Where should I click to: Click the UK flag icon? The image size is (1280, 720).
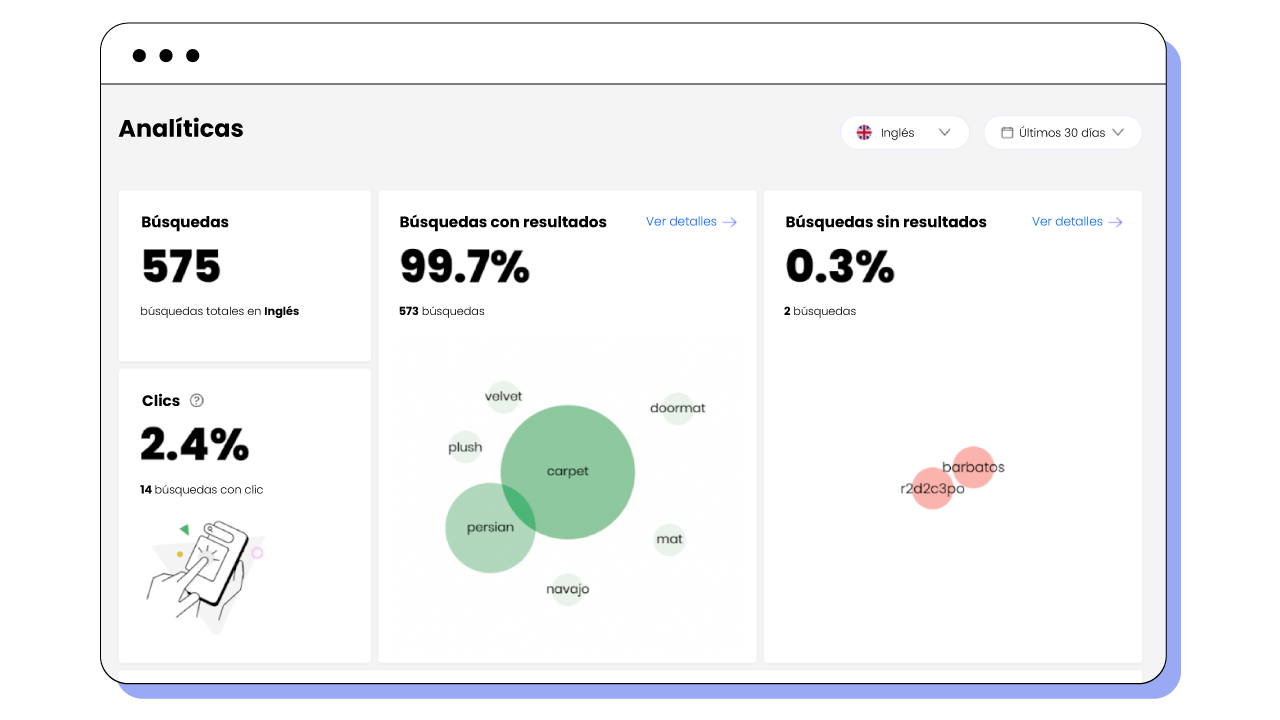[864, 132]
